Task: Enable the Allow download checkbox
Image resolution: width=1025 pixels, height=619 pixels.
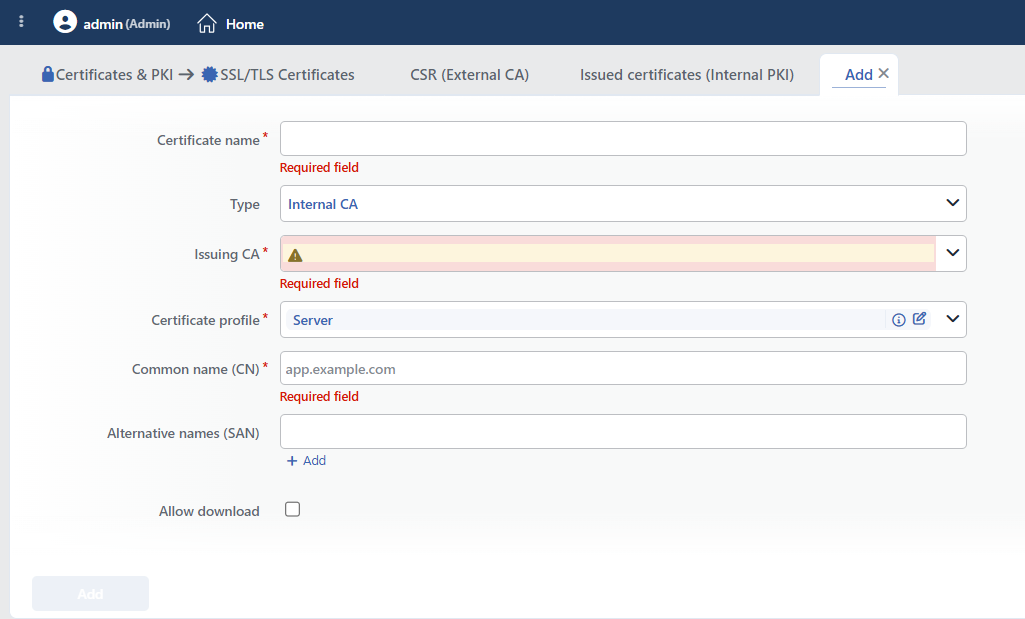Action: tap(292, 509)
